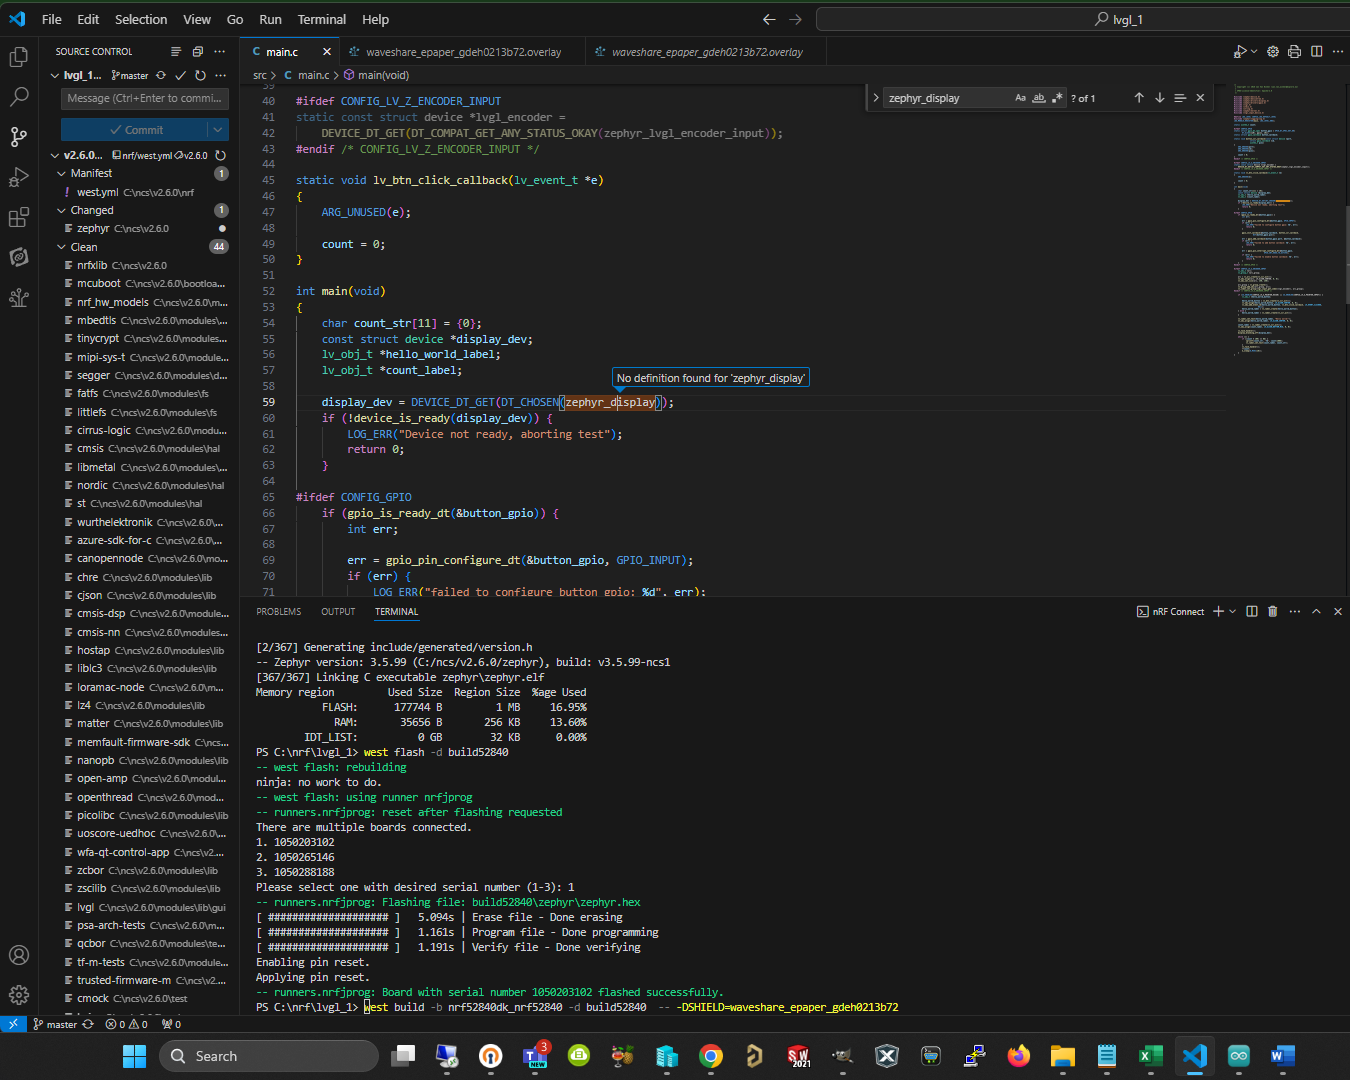Switch to the main.c editor tab

pyautogui.click(x=282, y=52)
